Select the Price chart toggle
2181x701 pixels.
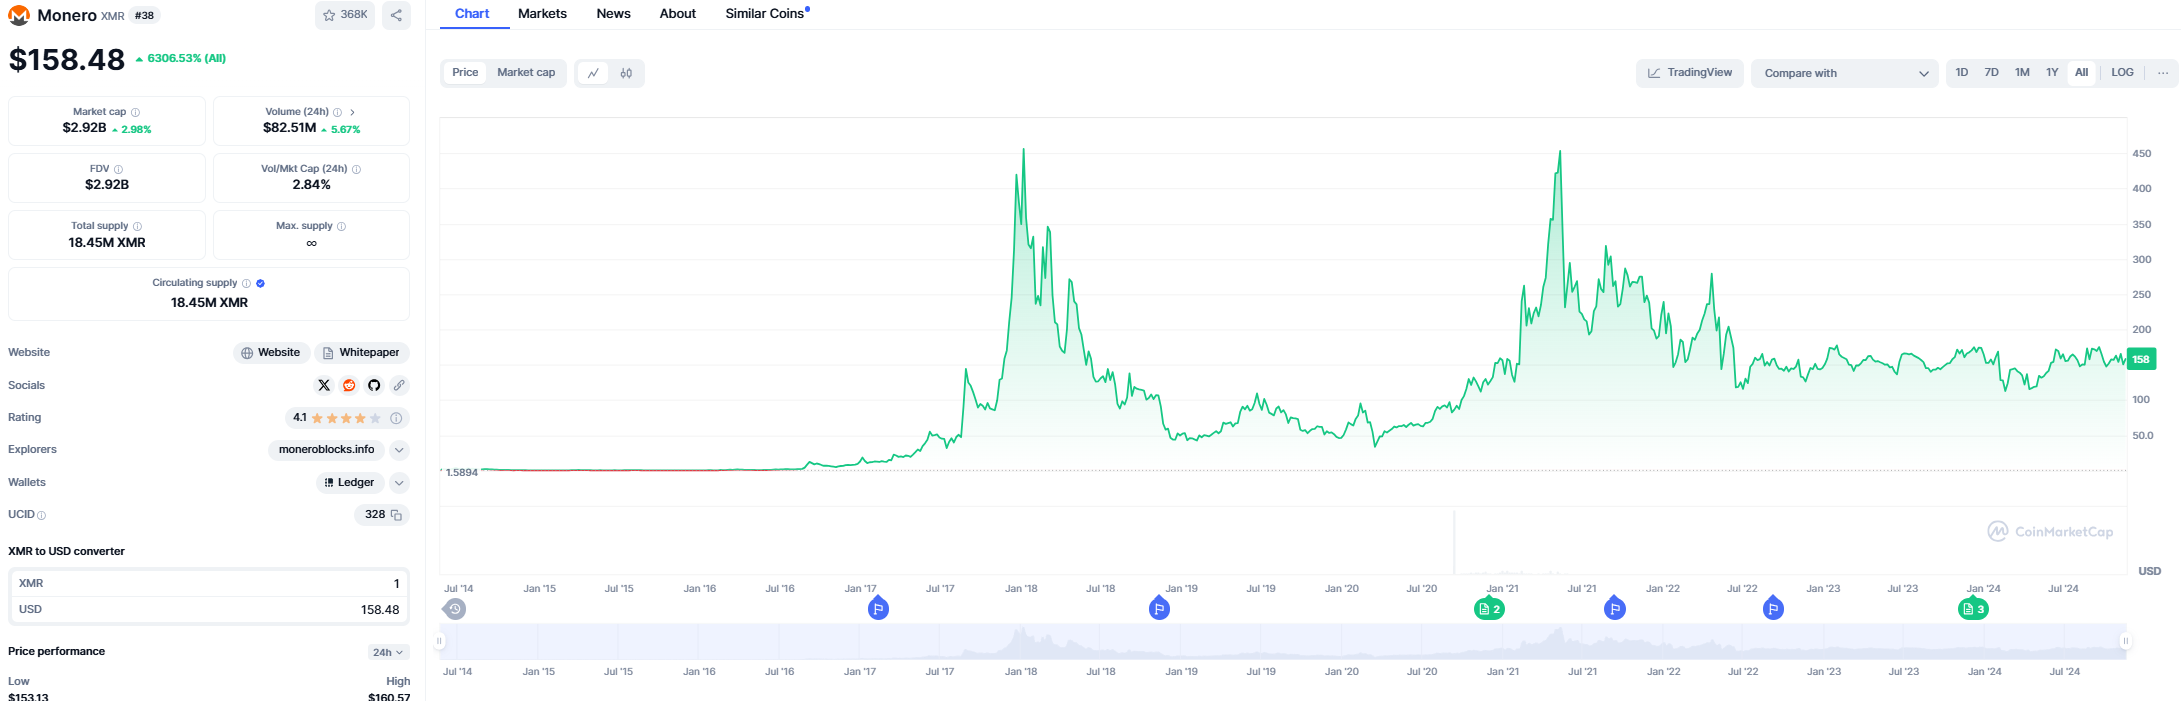[465, 73]
